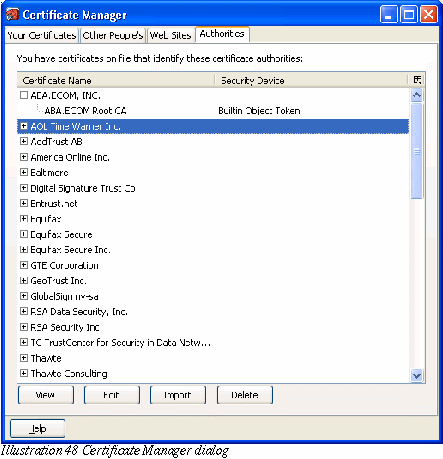
Task: Click the View button
Action: [46, 395]
